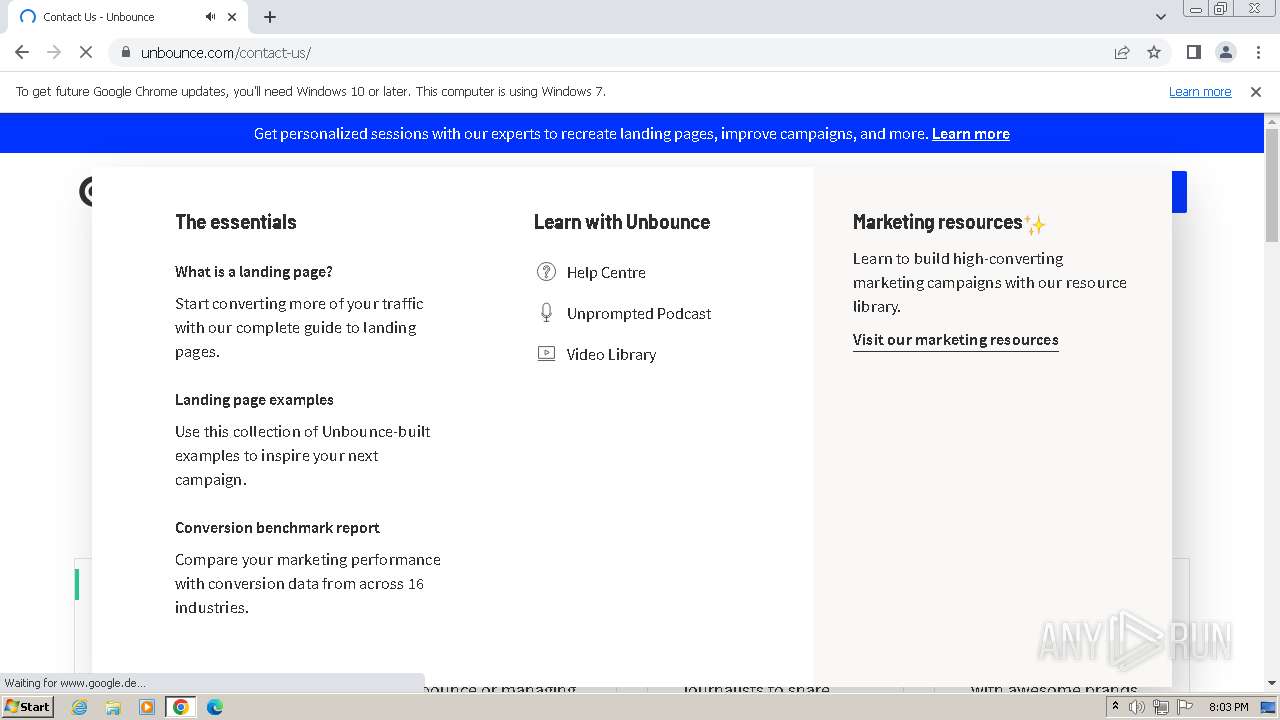Click the scrollbar up arrow
Image resolution: width=1280 pixels, height=720 pixels.
[1272, 121]
